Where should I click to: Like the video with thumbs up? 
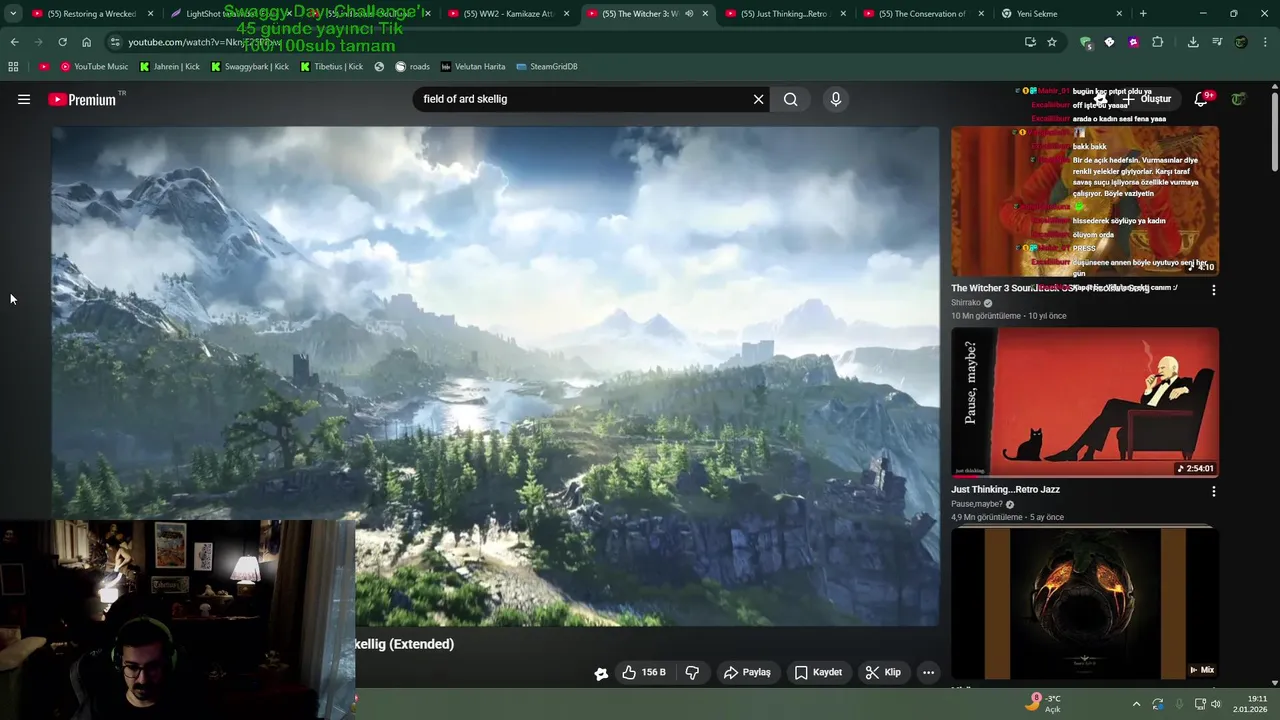[643, 672]
